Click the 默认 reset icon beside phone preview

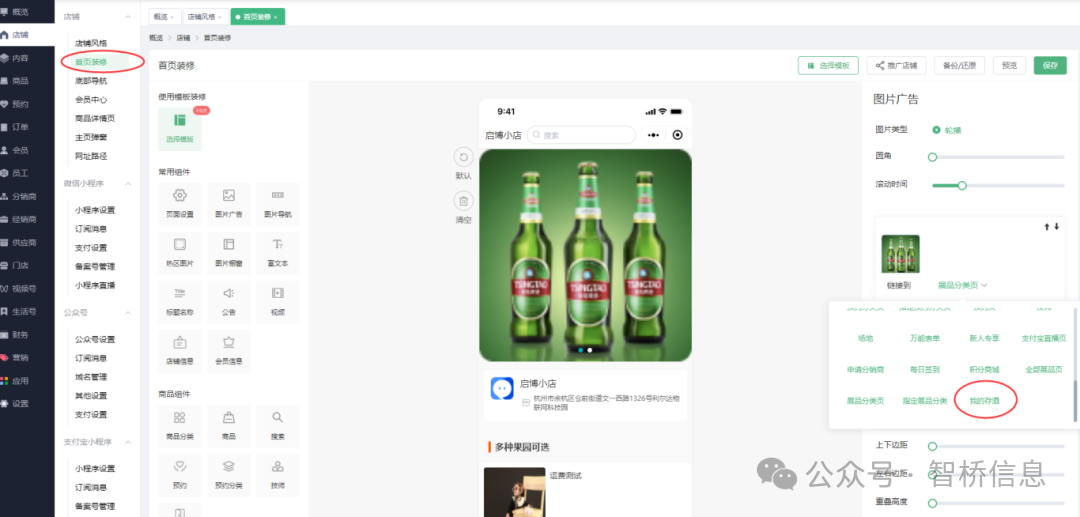(x=464, y=158)
